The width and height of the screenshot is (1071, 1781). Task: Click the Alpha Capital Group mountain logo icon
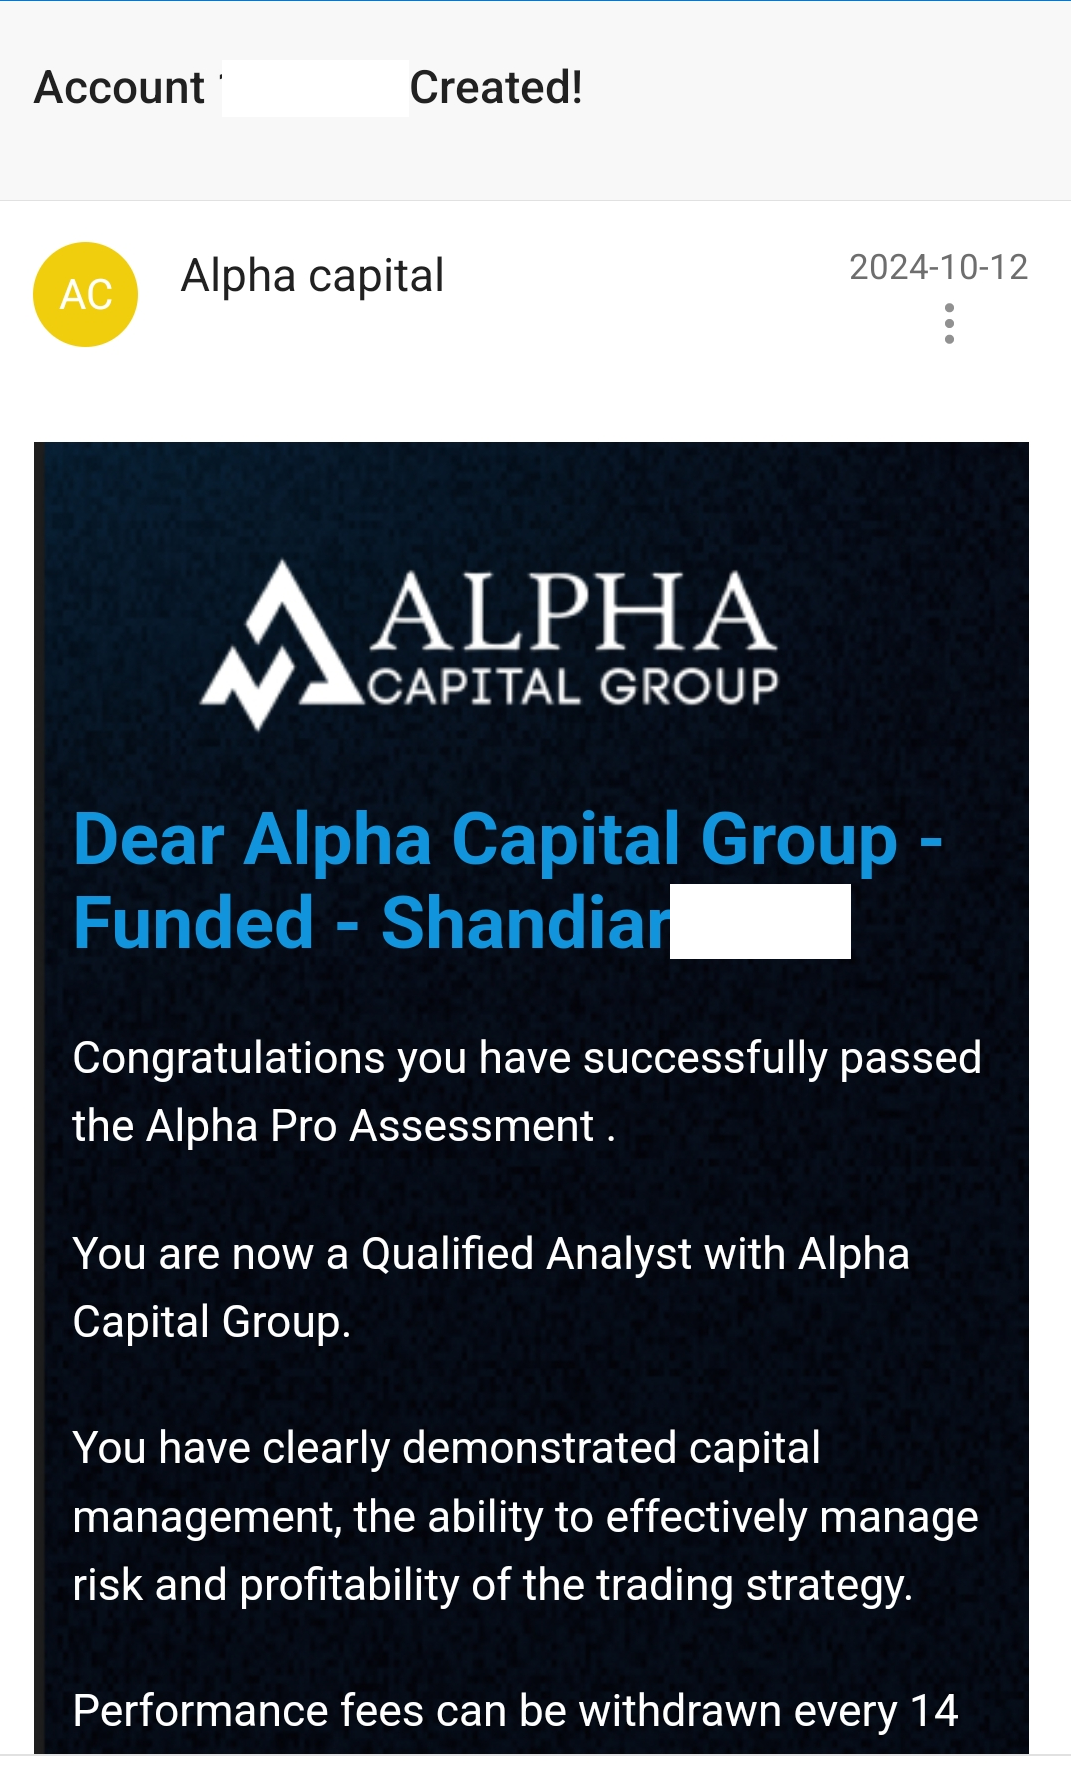(278, 645)
